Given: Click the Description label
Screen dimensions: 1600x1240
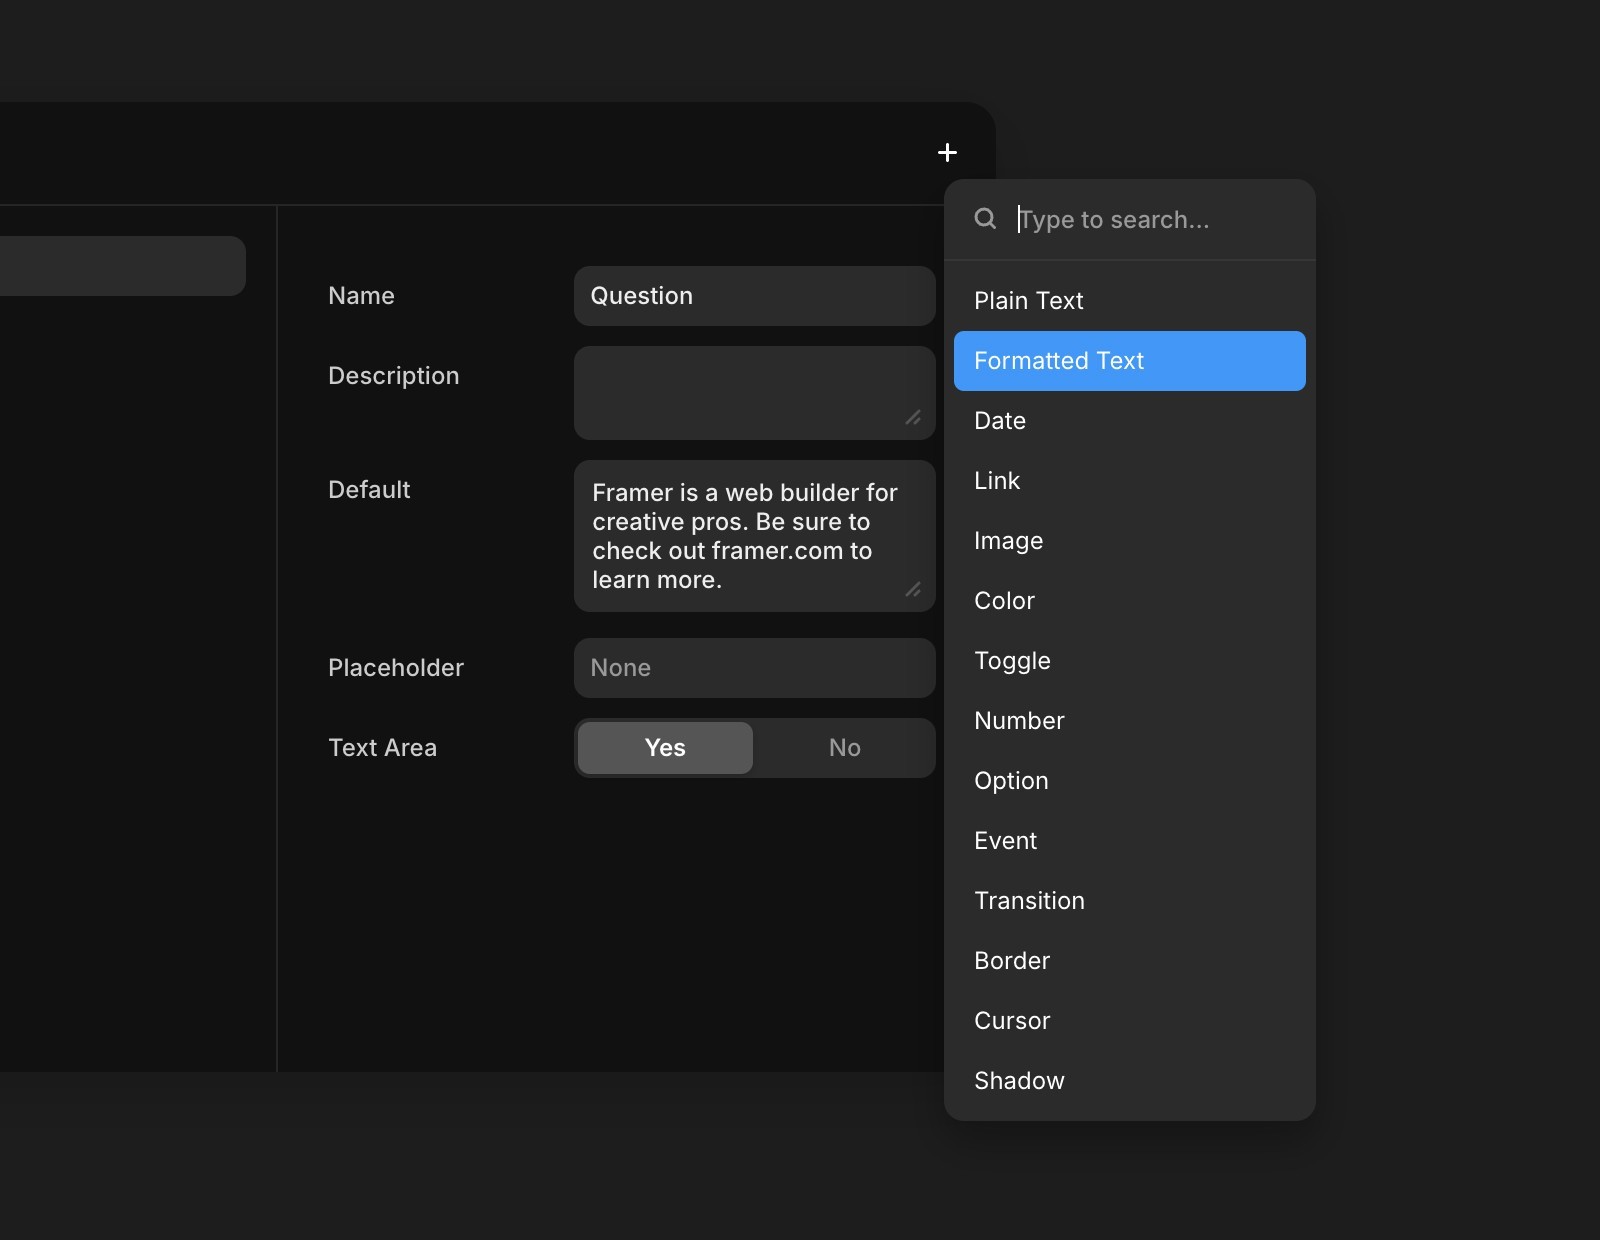Looking at the screenshot, I should click(x=394, y=376).
